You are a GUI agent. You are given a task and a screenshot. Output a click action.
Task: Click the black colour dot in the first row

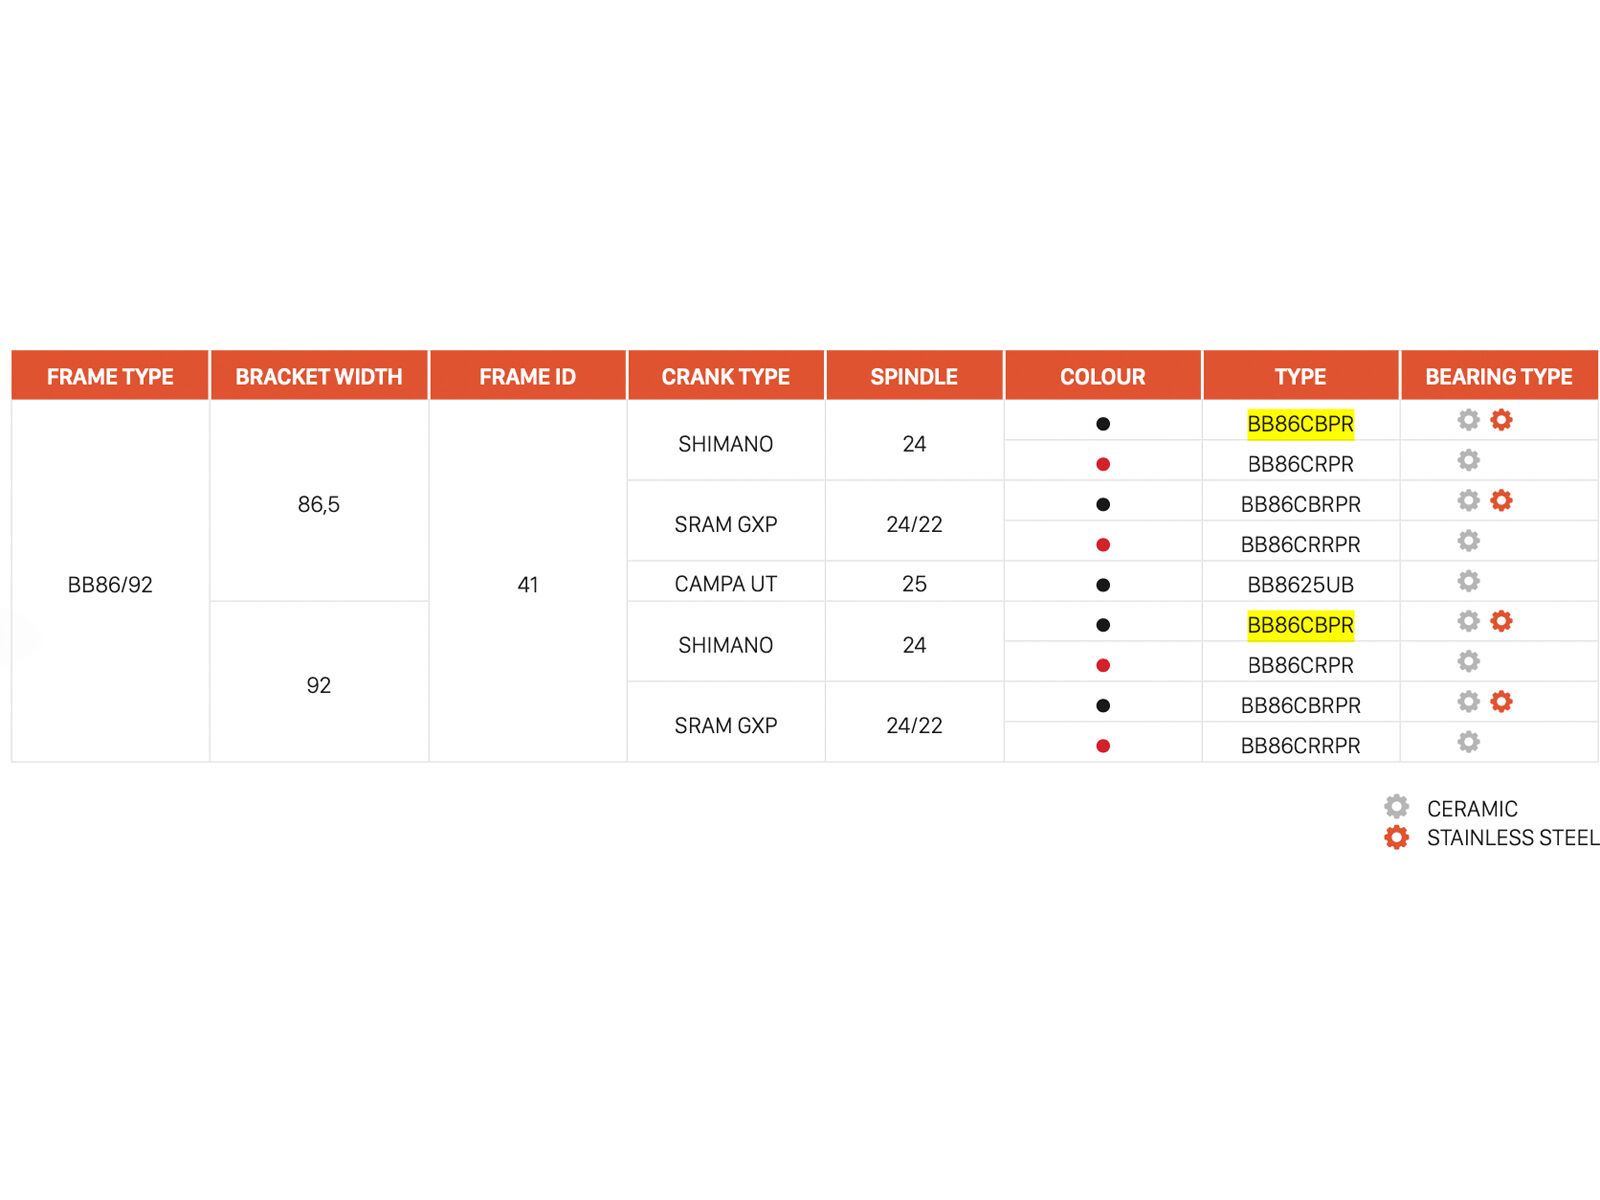(x=1103, y=424)
